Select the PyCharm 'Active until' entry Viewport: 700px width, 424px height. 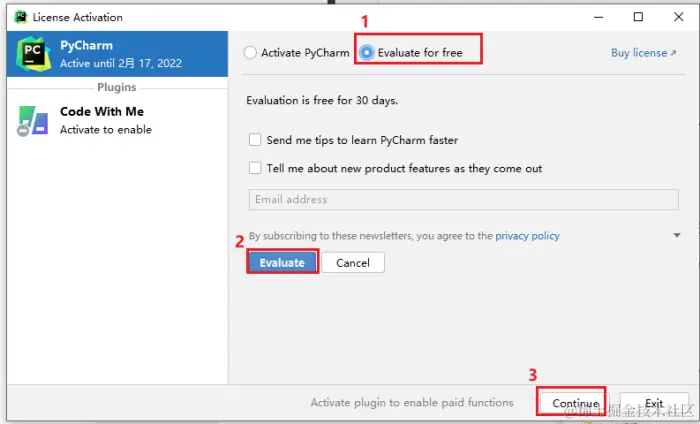pyautogui.click(x=117, y=54)
